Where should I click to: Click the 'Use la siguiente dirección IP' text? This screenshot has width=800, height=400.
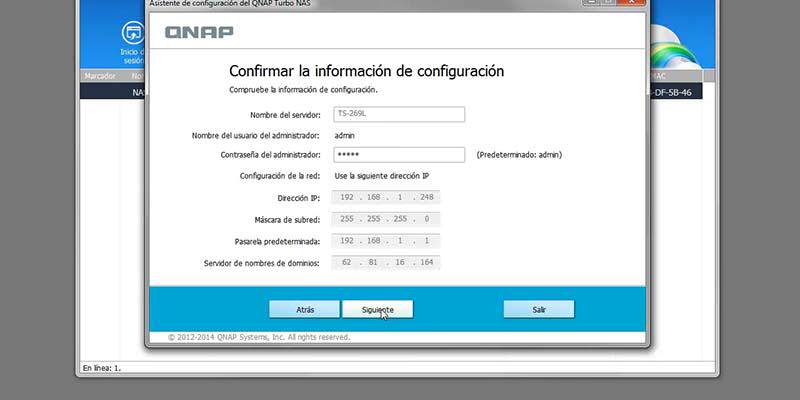tap(382, 176)
